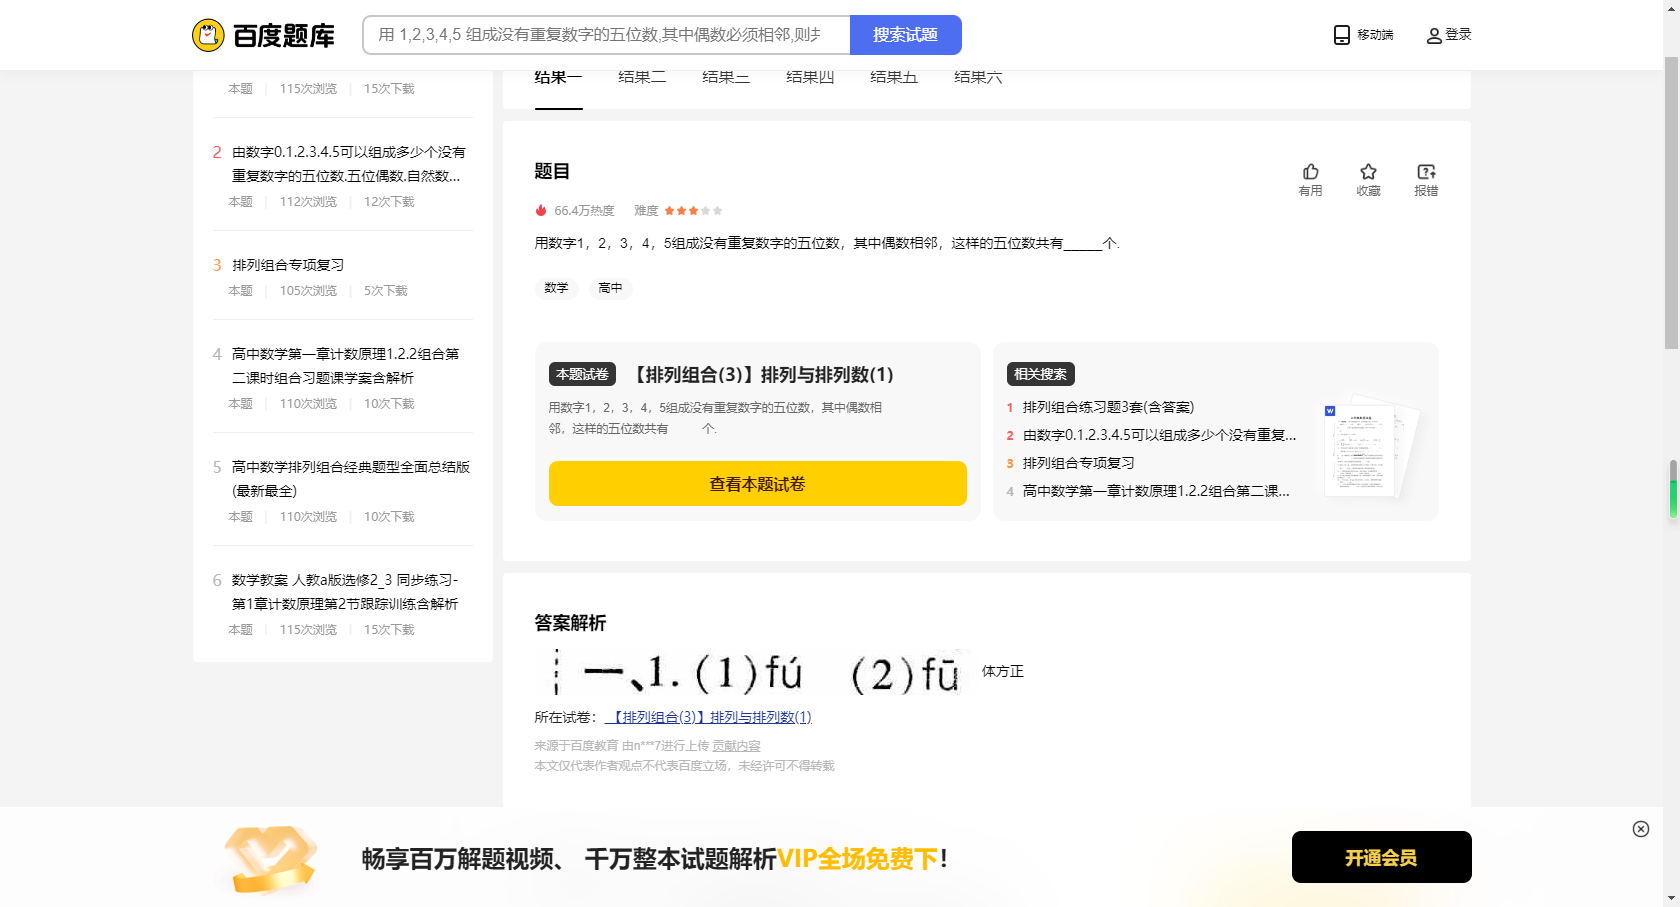The image size is (1680, 907).
Task: Click the 贡献内容 link
Action: pos(736,746)
